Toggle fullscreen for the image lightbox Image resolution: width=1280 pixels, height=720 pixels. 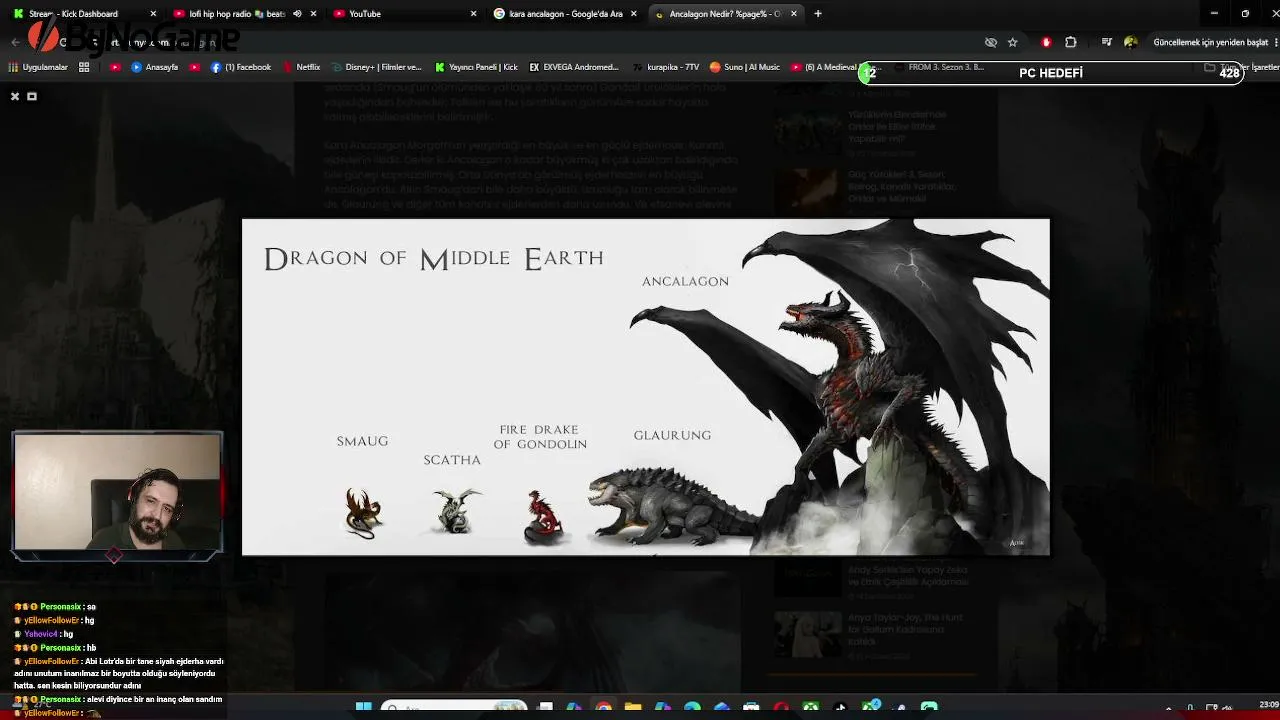[32, 96]
